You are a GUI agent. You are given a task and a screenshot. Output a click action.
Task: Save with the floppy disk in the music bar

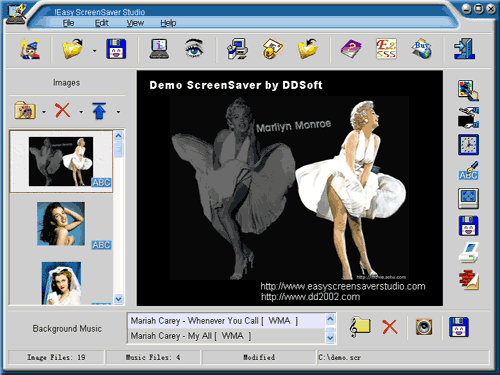[459, 327]
